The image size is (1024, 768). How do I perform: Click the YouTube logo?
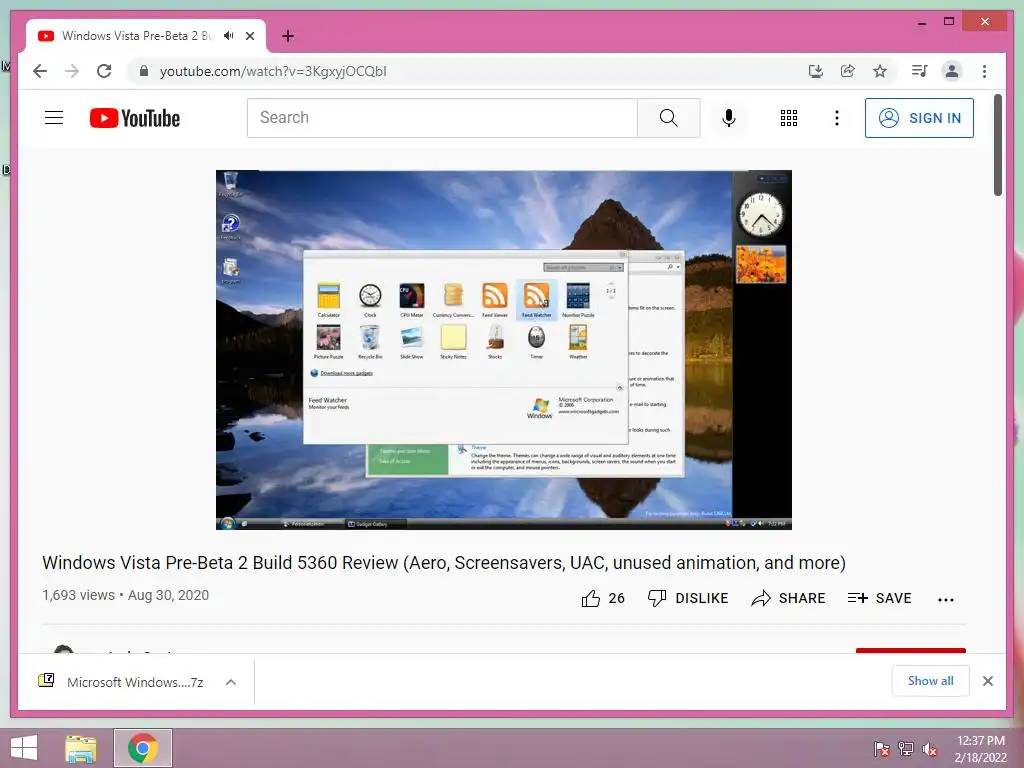pos(135,118)
